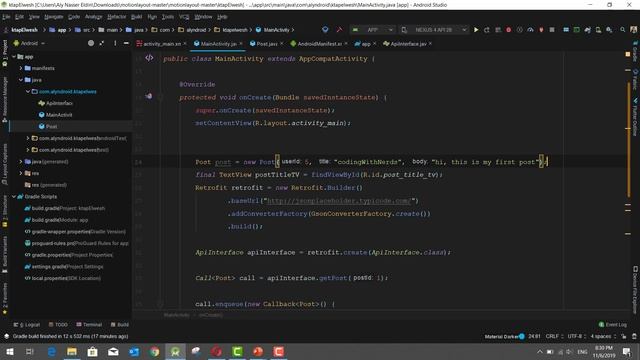Click the related XML file gutter icon
The image size is (640, 360).
point(149,58)
